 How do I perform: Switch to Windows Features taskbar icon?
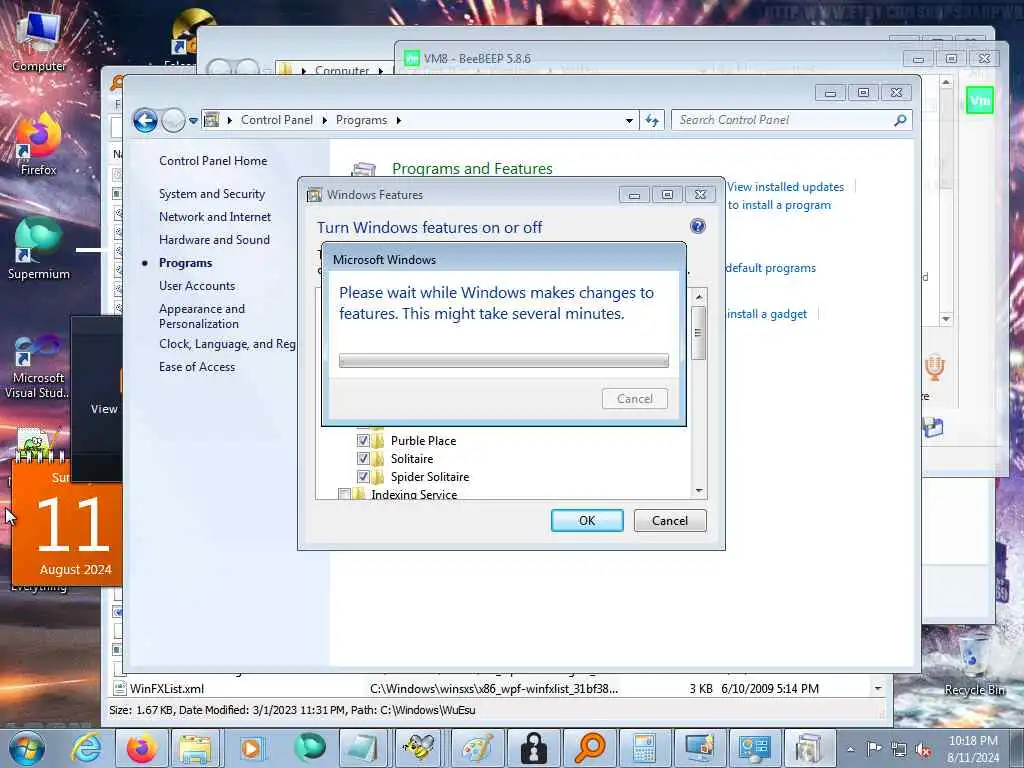(x=810, y=748)
